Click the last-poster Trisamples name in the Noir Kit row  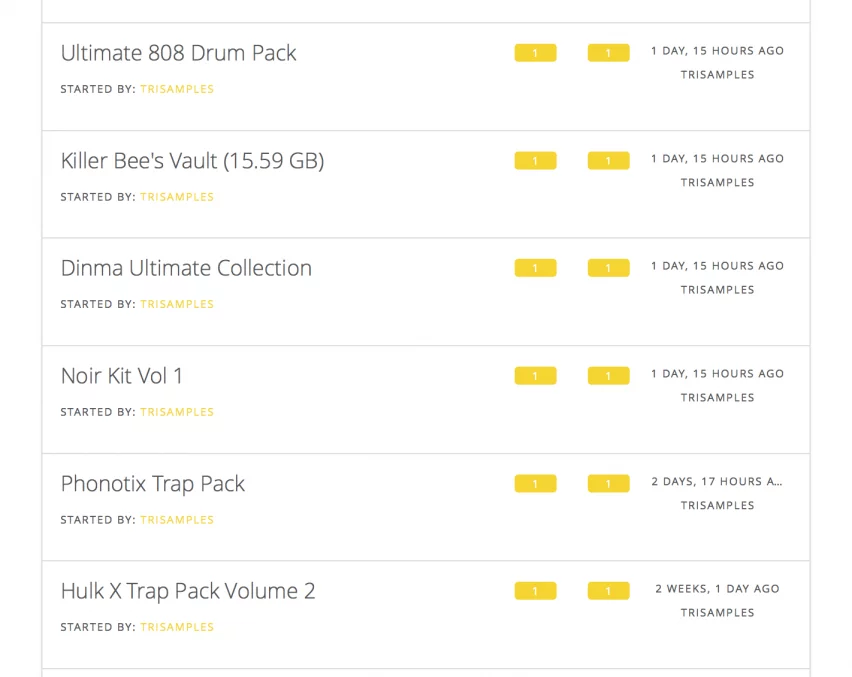pos(717,398)
